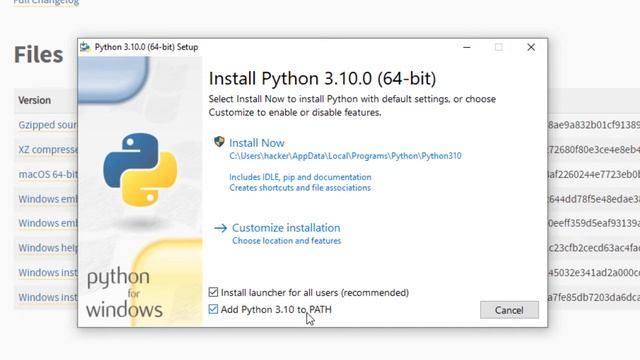Click the Cancel button
This screenshot has height=360, width=640.
coord(509,310)
